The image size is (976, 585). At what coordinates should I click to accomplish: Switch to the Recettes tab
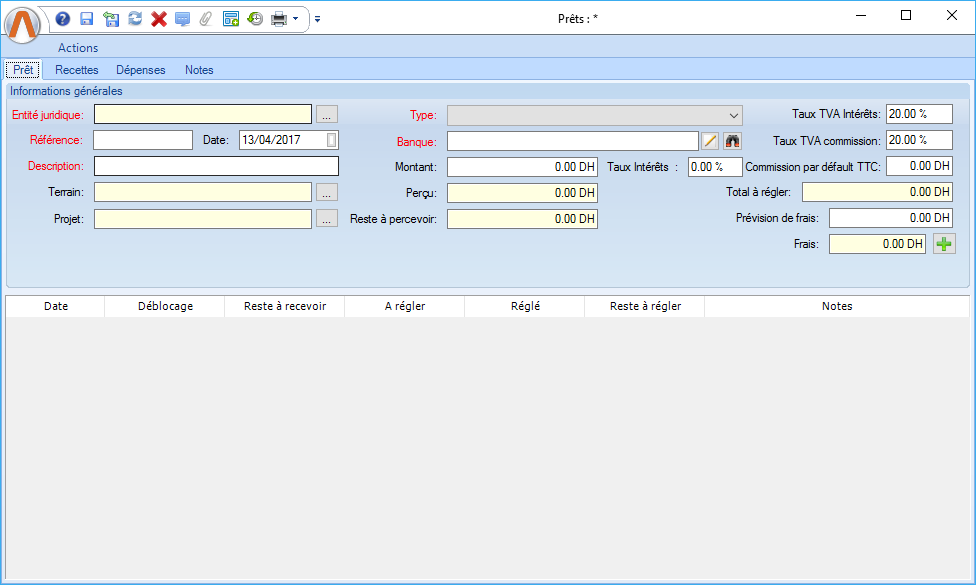click(77, 70)
